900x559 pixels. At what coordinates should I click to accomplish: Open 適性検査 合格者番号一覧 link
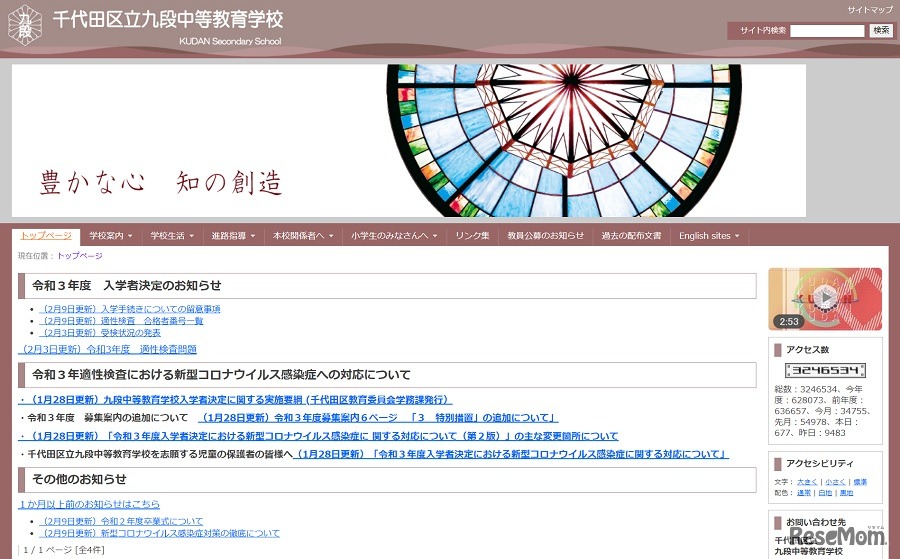tap(121, 321)
